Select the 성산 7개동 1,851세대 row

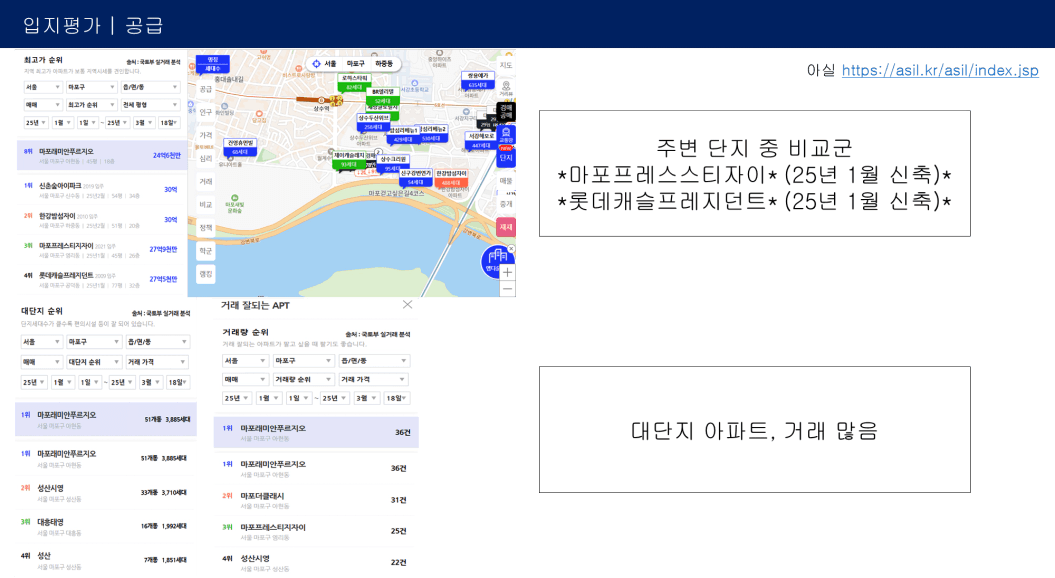[105, 560]
